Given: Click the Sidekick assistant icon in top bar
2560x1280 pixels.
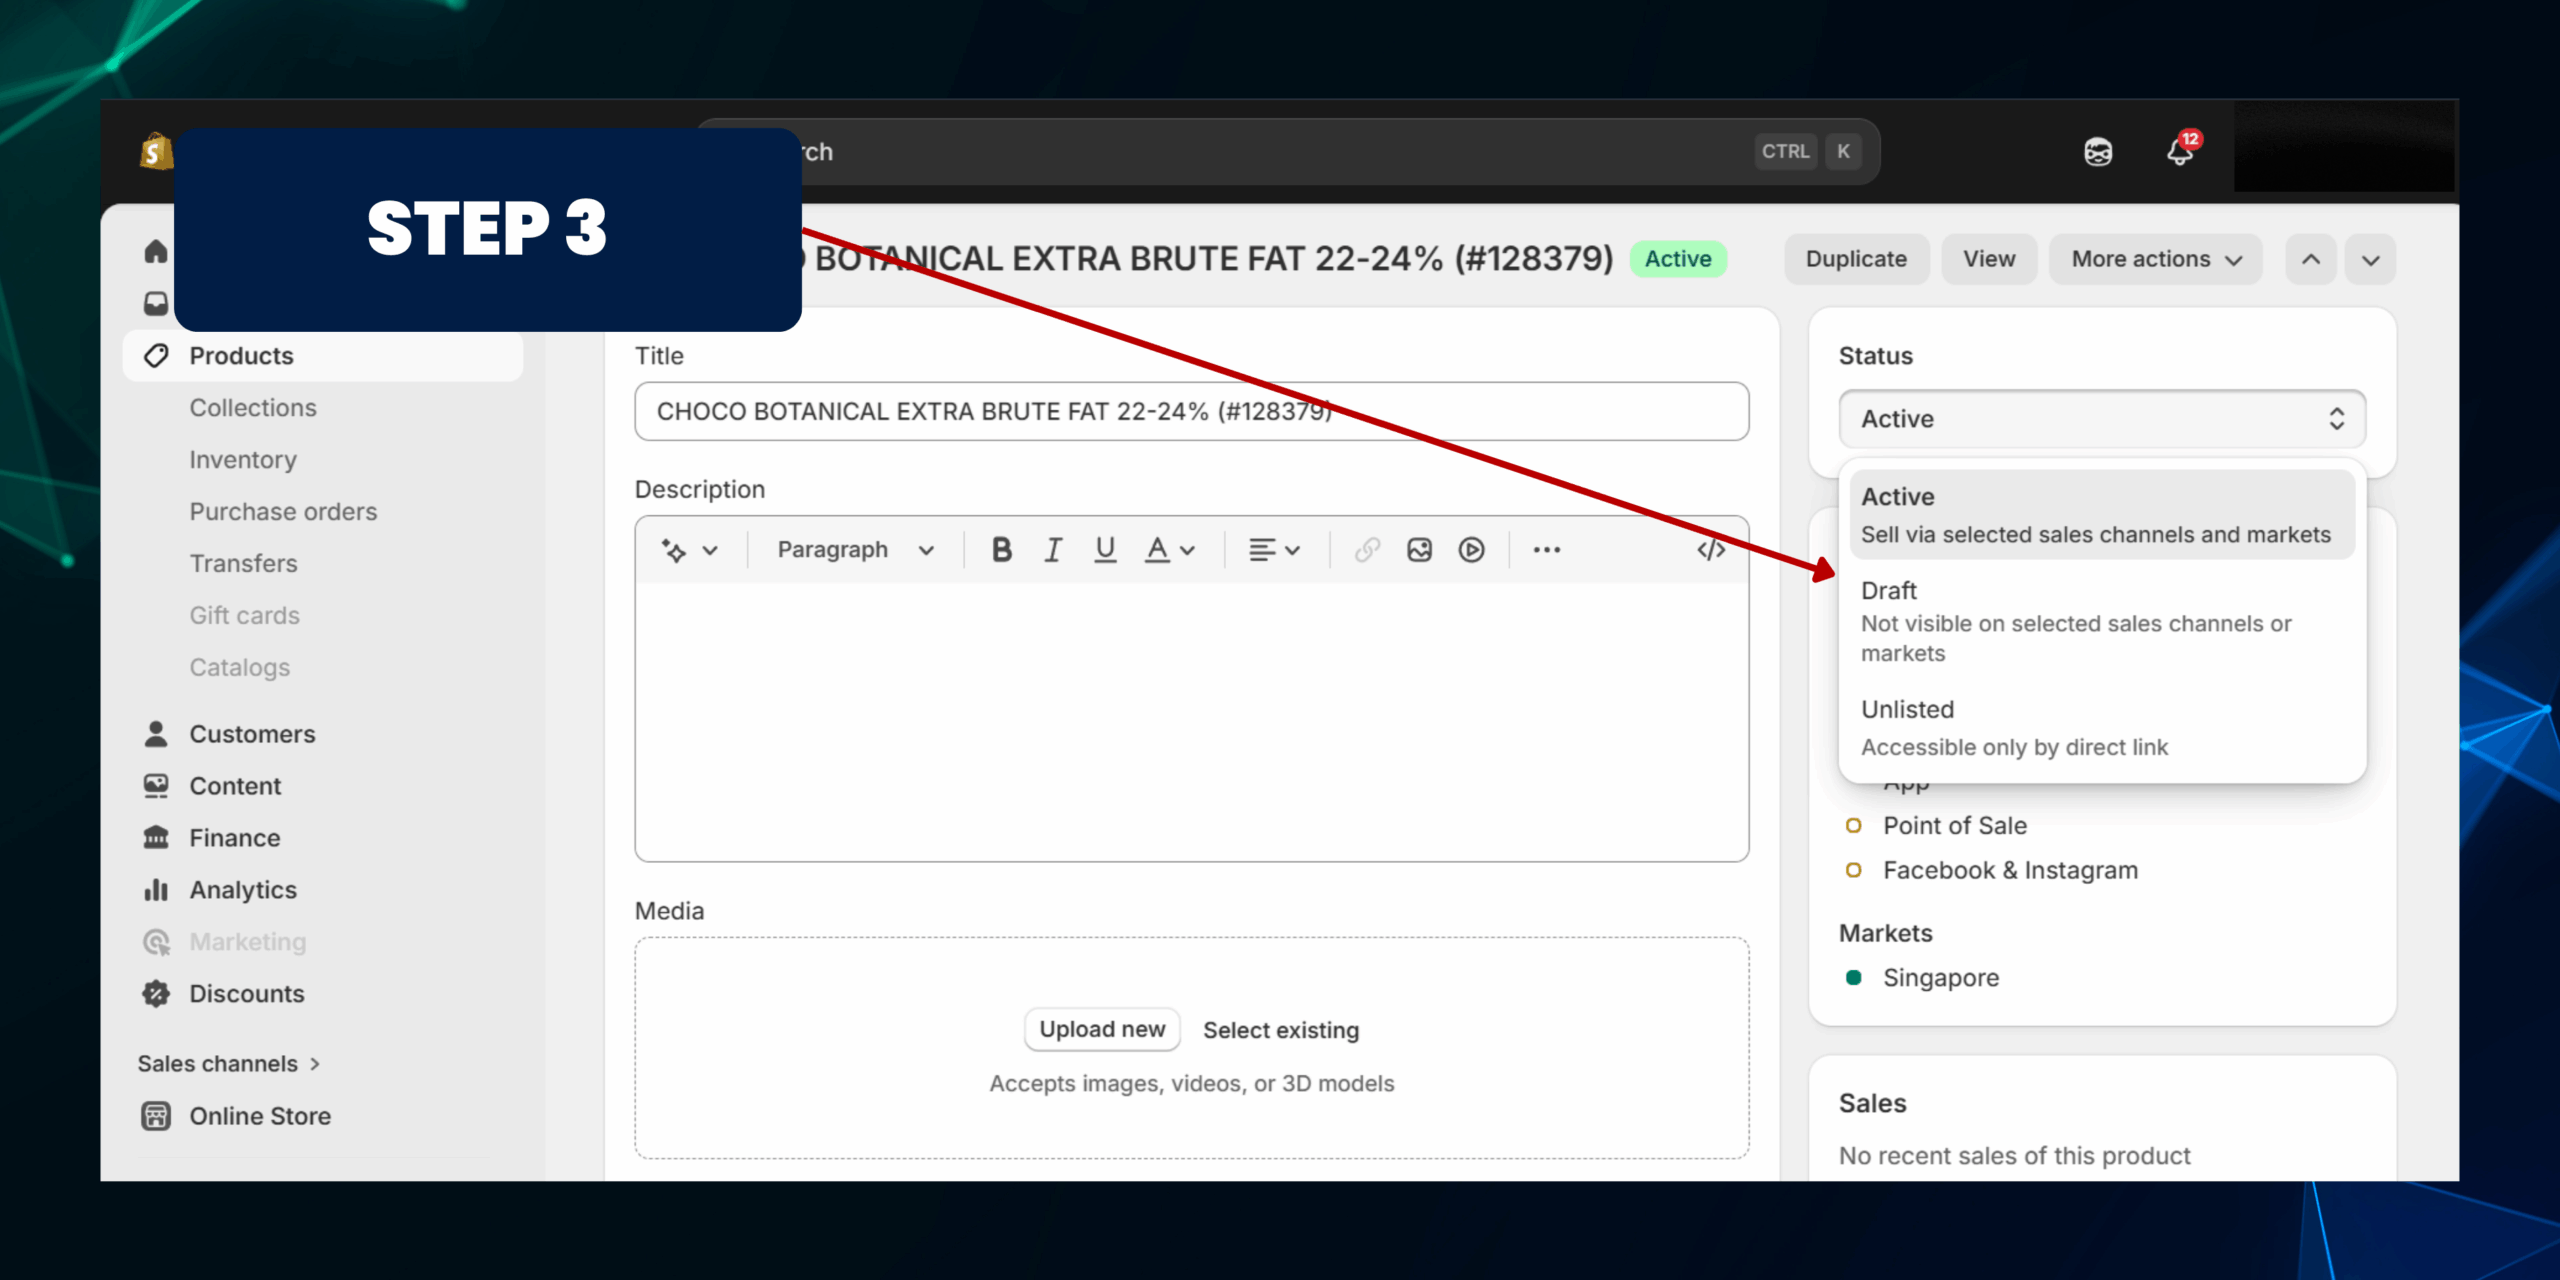Looking at the screenshot, I should (2098, 152).
